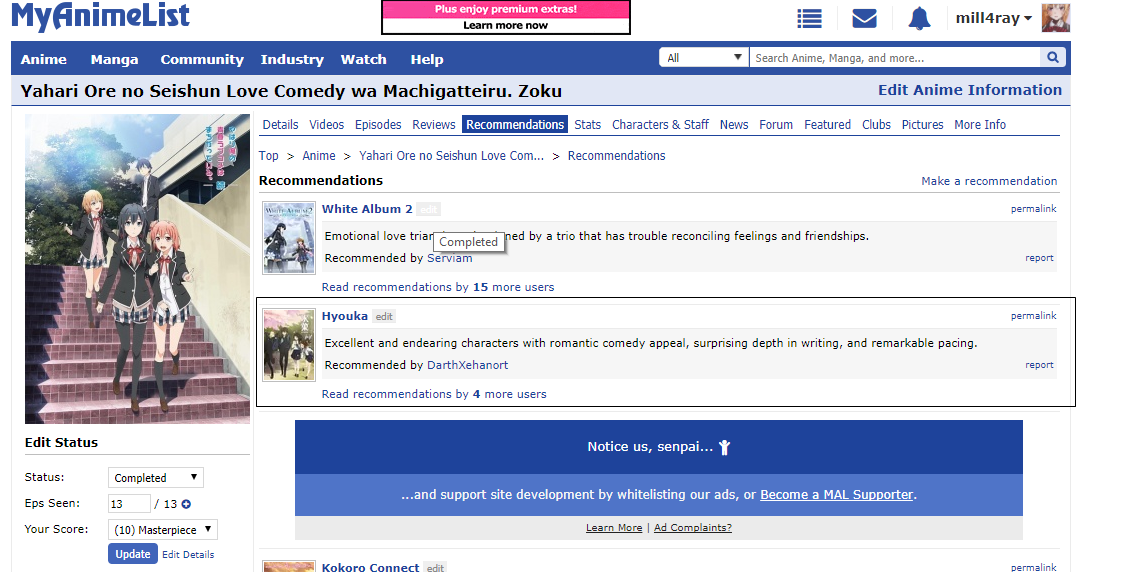This screenshot has width=1134, height=572.
Task: Open the Kokoro Connect title link
Action: point(370,567)
